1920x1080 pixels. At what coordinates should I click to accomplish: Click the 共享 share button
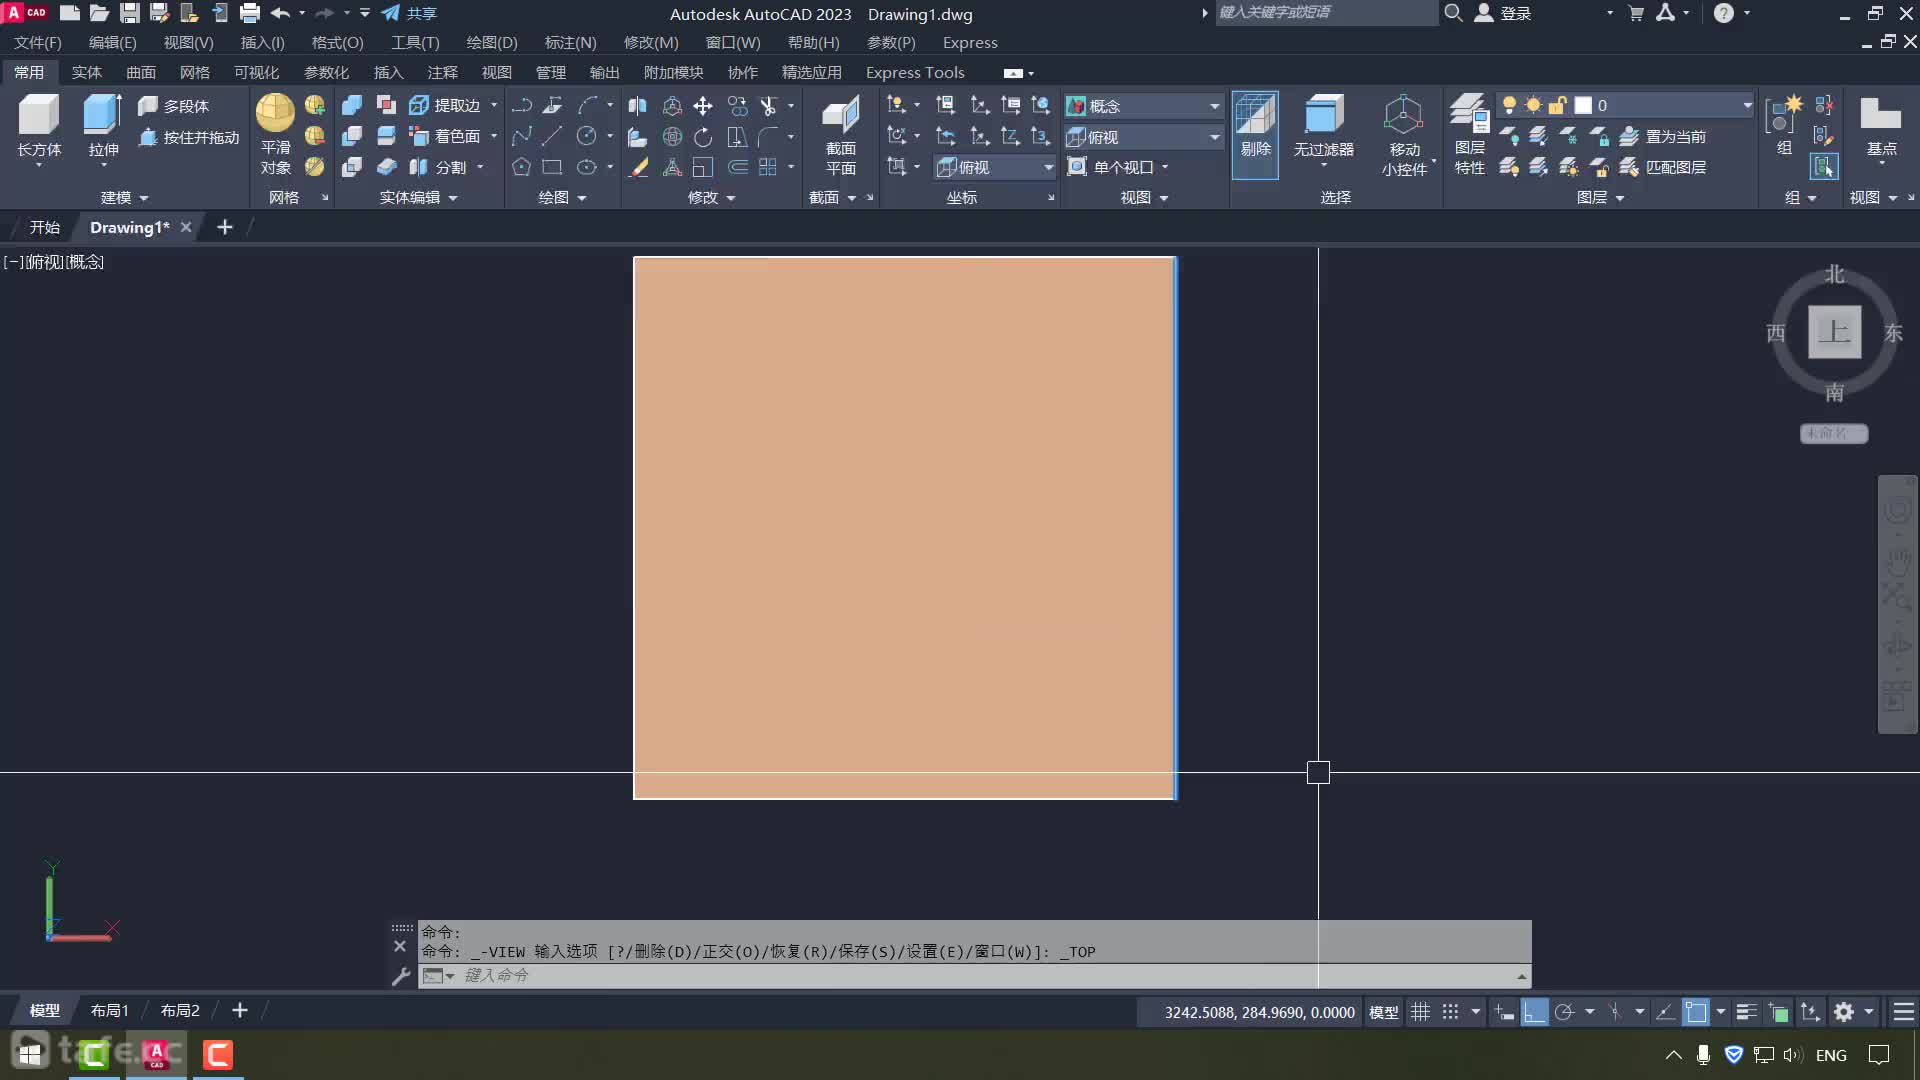(x=410, y=13)
